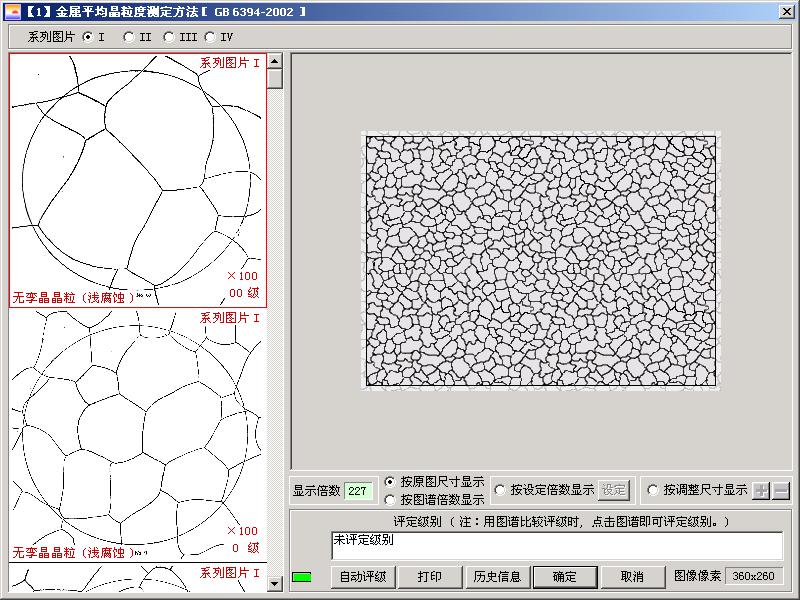Select series image option II
Screen dimensions: 800x600
(129, 37)
